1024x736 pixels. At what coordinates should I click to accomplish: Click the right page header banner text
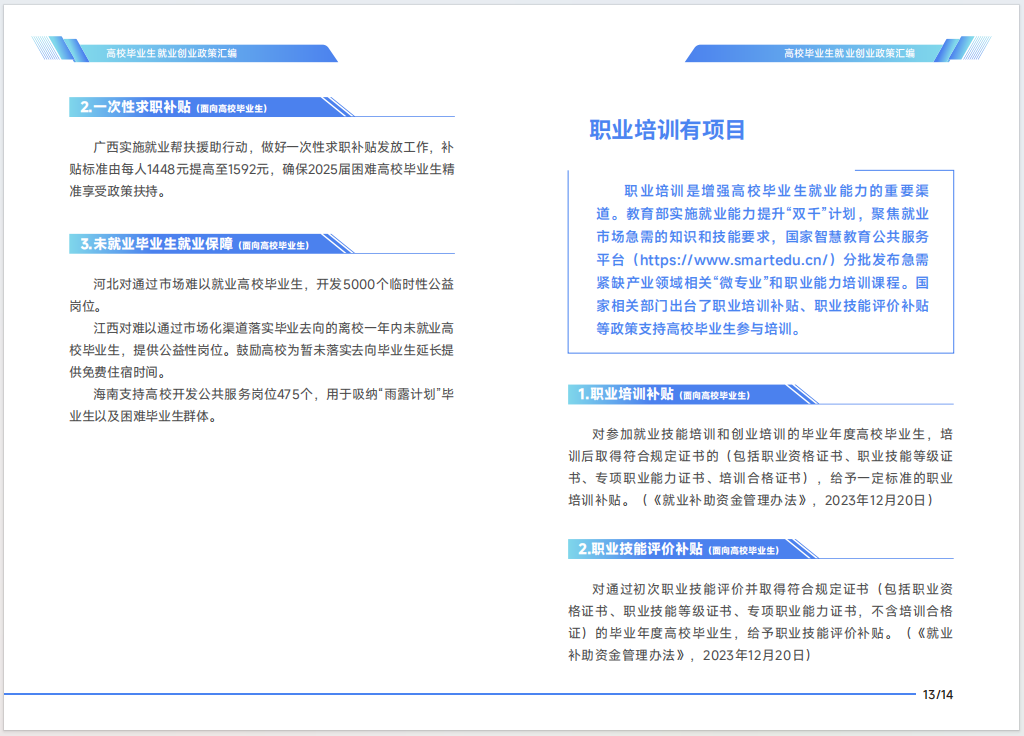849,53
